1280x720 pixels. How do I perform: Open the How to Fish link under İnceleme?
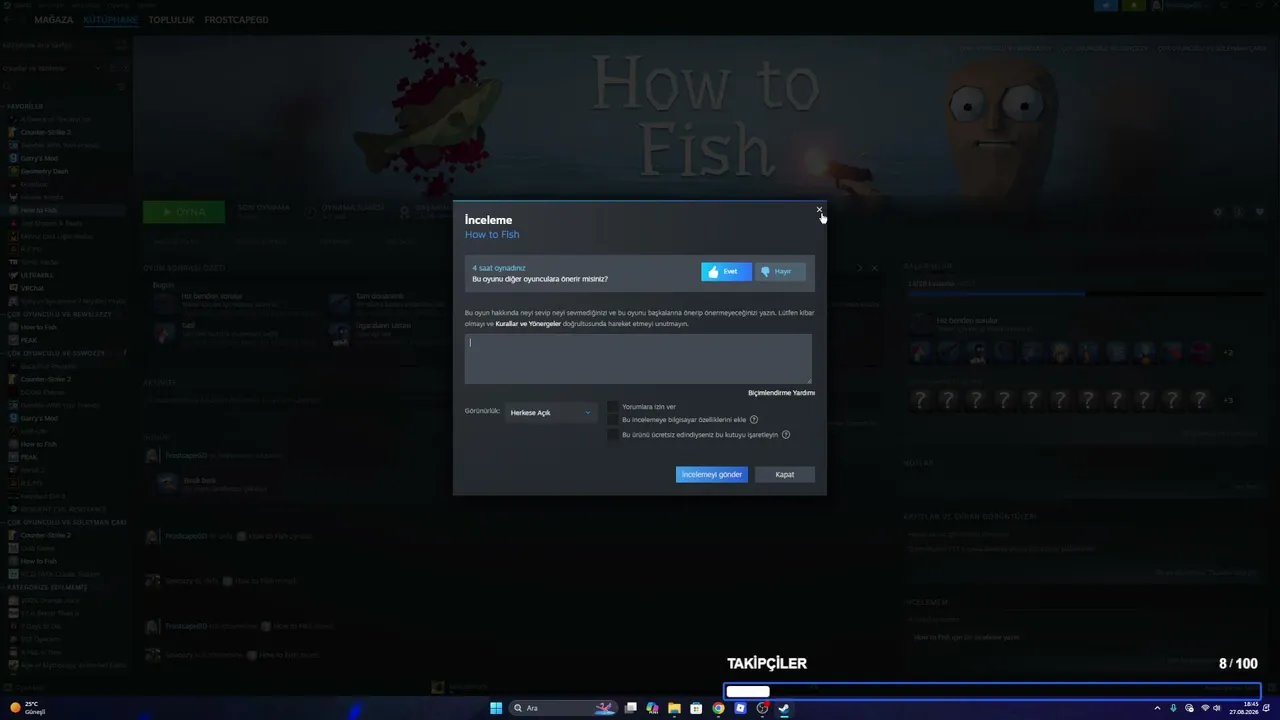click(x=492, y=235)
